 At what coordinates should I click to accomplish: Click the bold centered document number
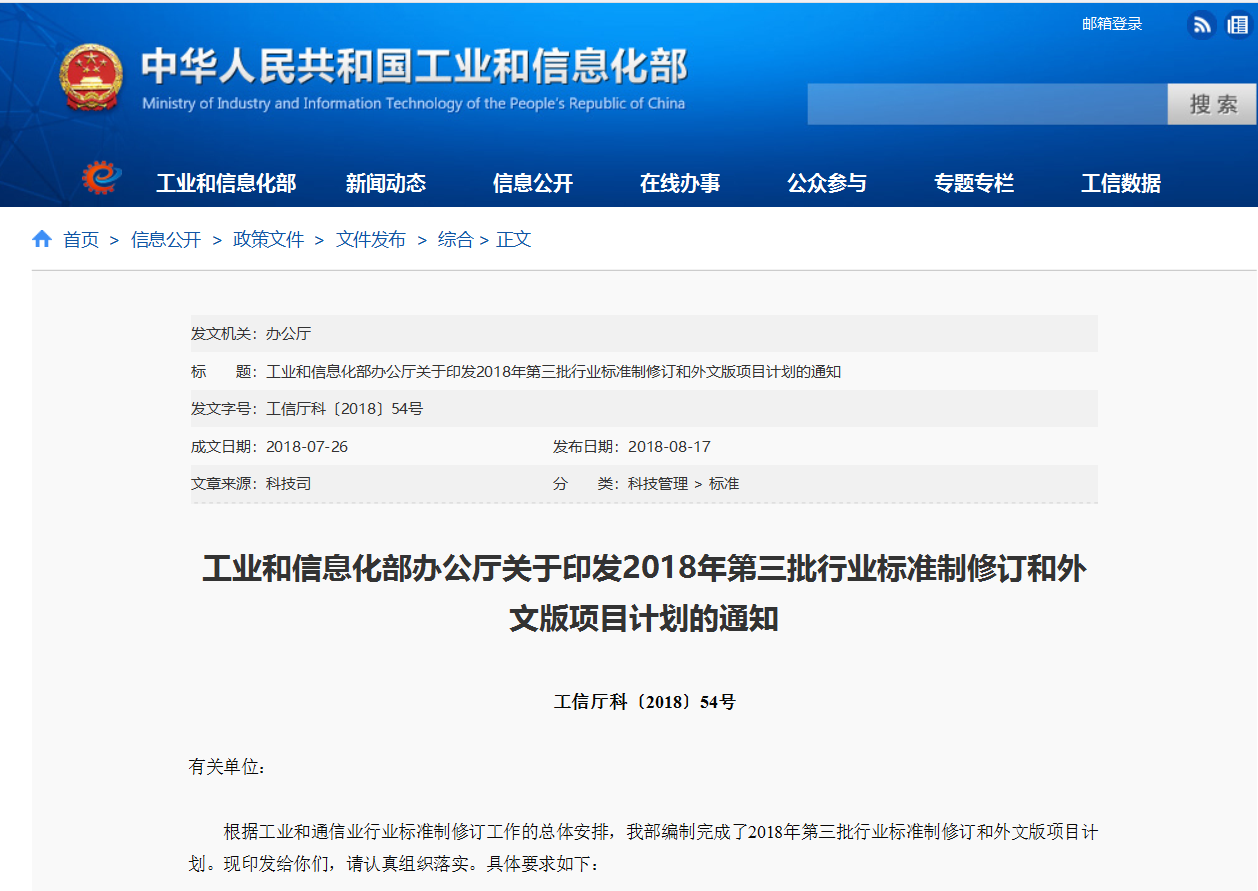(645, 702)
